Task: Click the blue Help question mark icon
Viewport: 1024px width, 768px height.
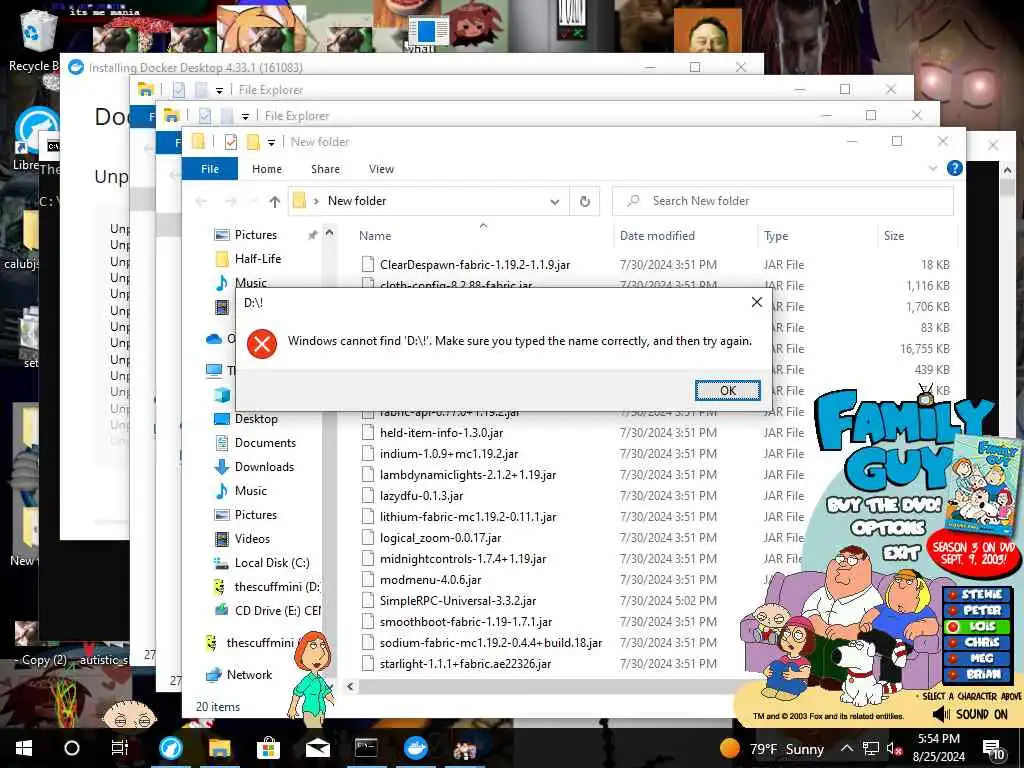Action: point(954,168)
